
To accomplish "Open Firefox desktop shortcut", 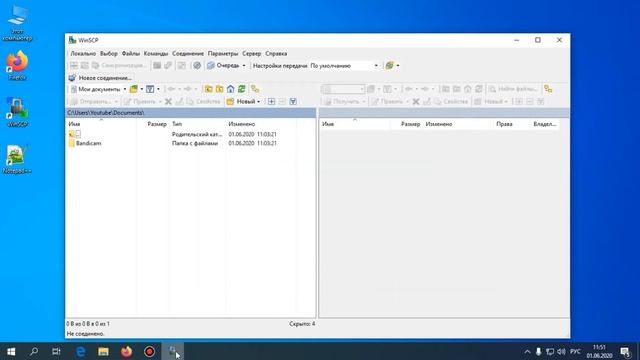I will 17,65.
